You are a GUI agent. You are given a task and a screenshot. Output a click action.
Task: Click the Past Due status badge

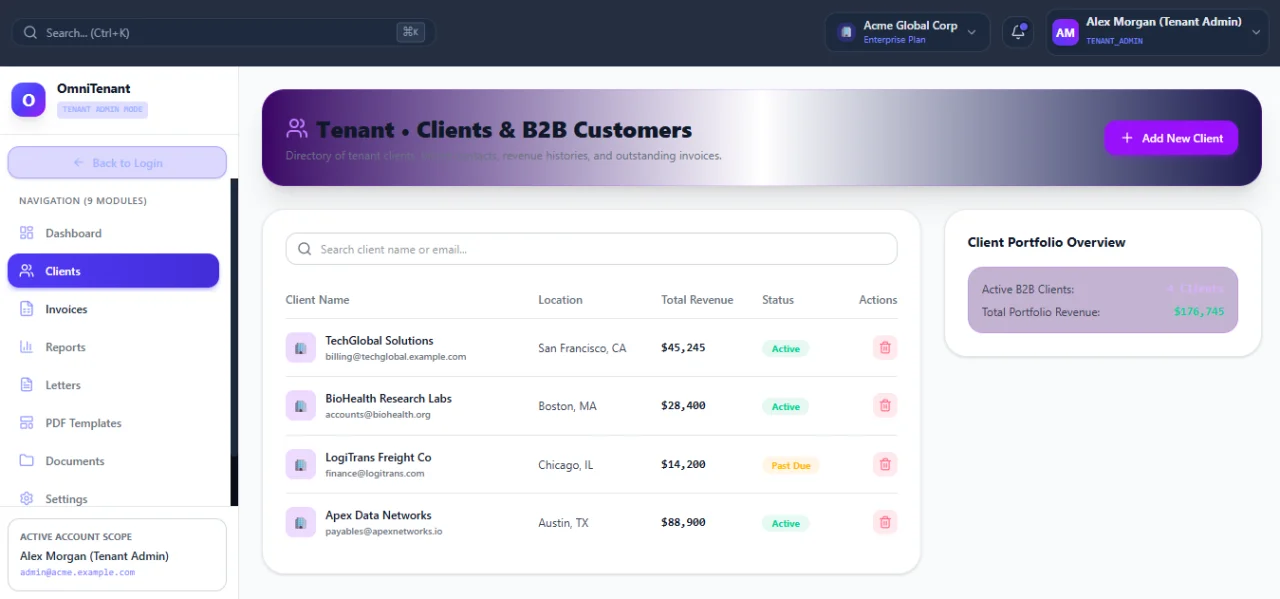click(791, 465)
